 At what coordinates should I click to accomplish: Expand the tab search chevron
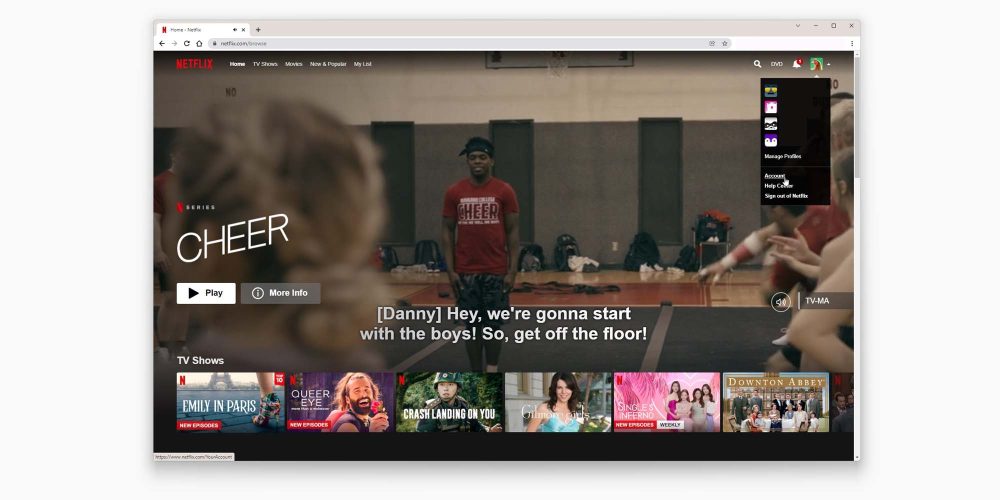tap(797, 25)
